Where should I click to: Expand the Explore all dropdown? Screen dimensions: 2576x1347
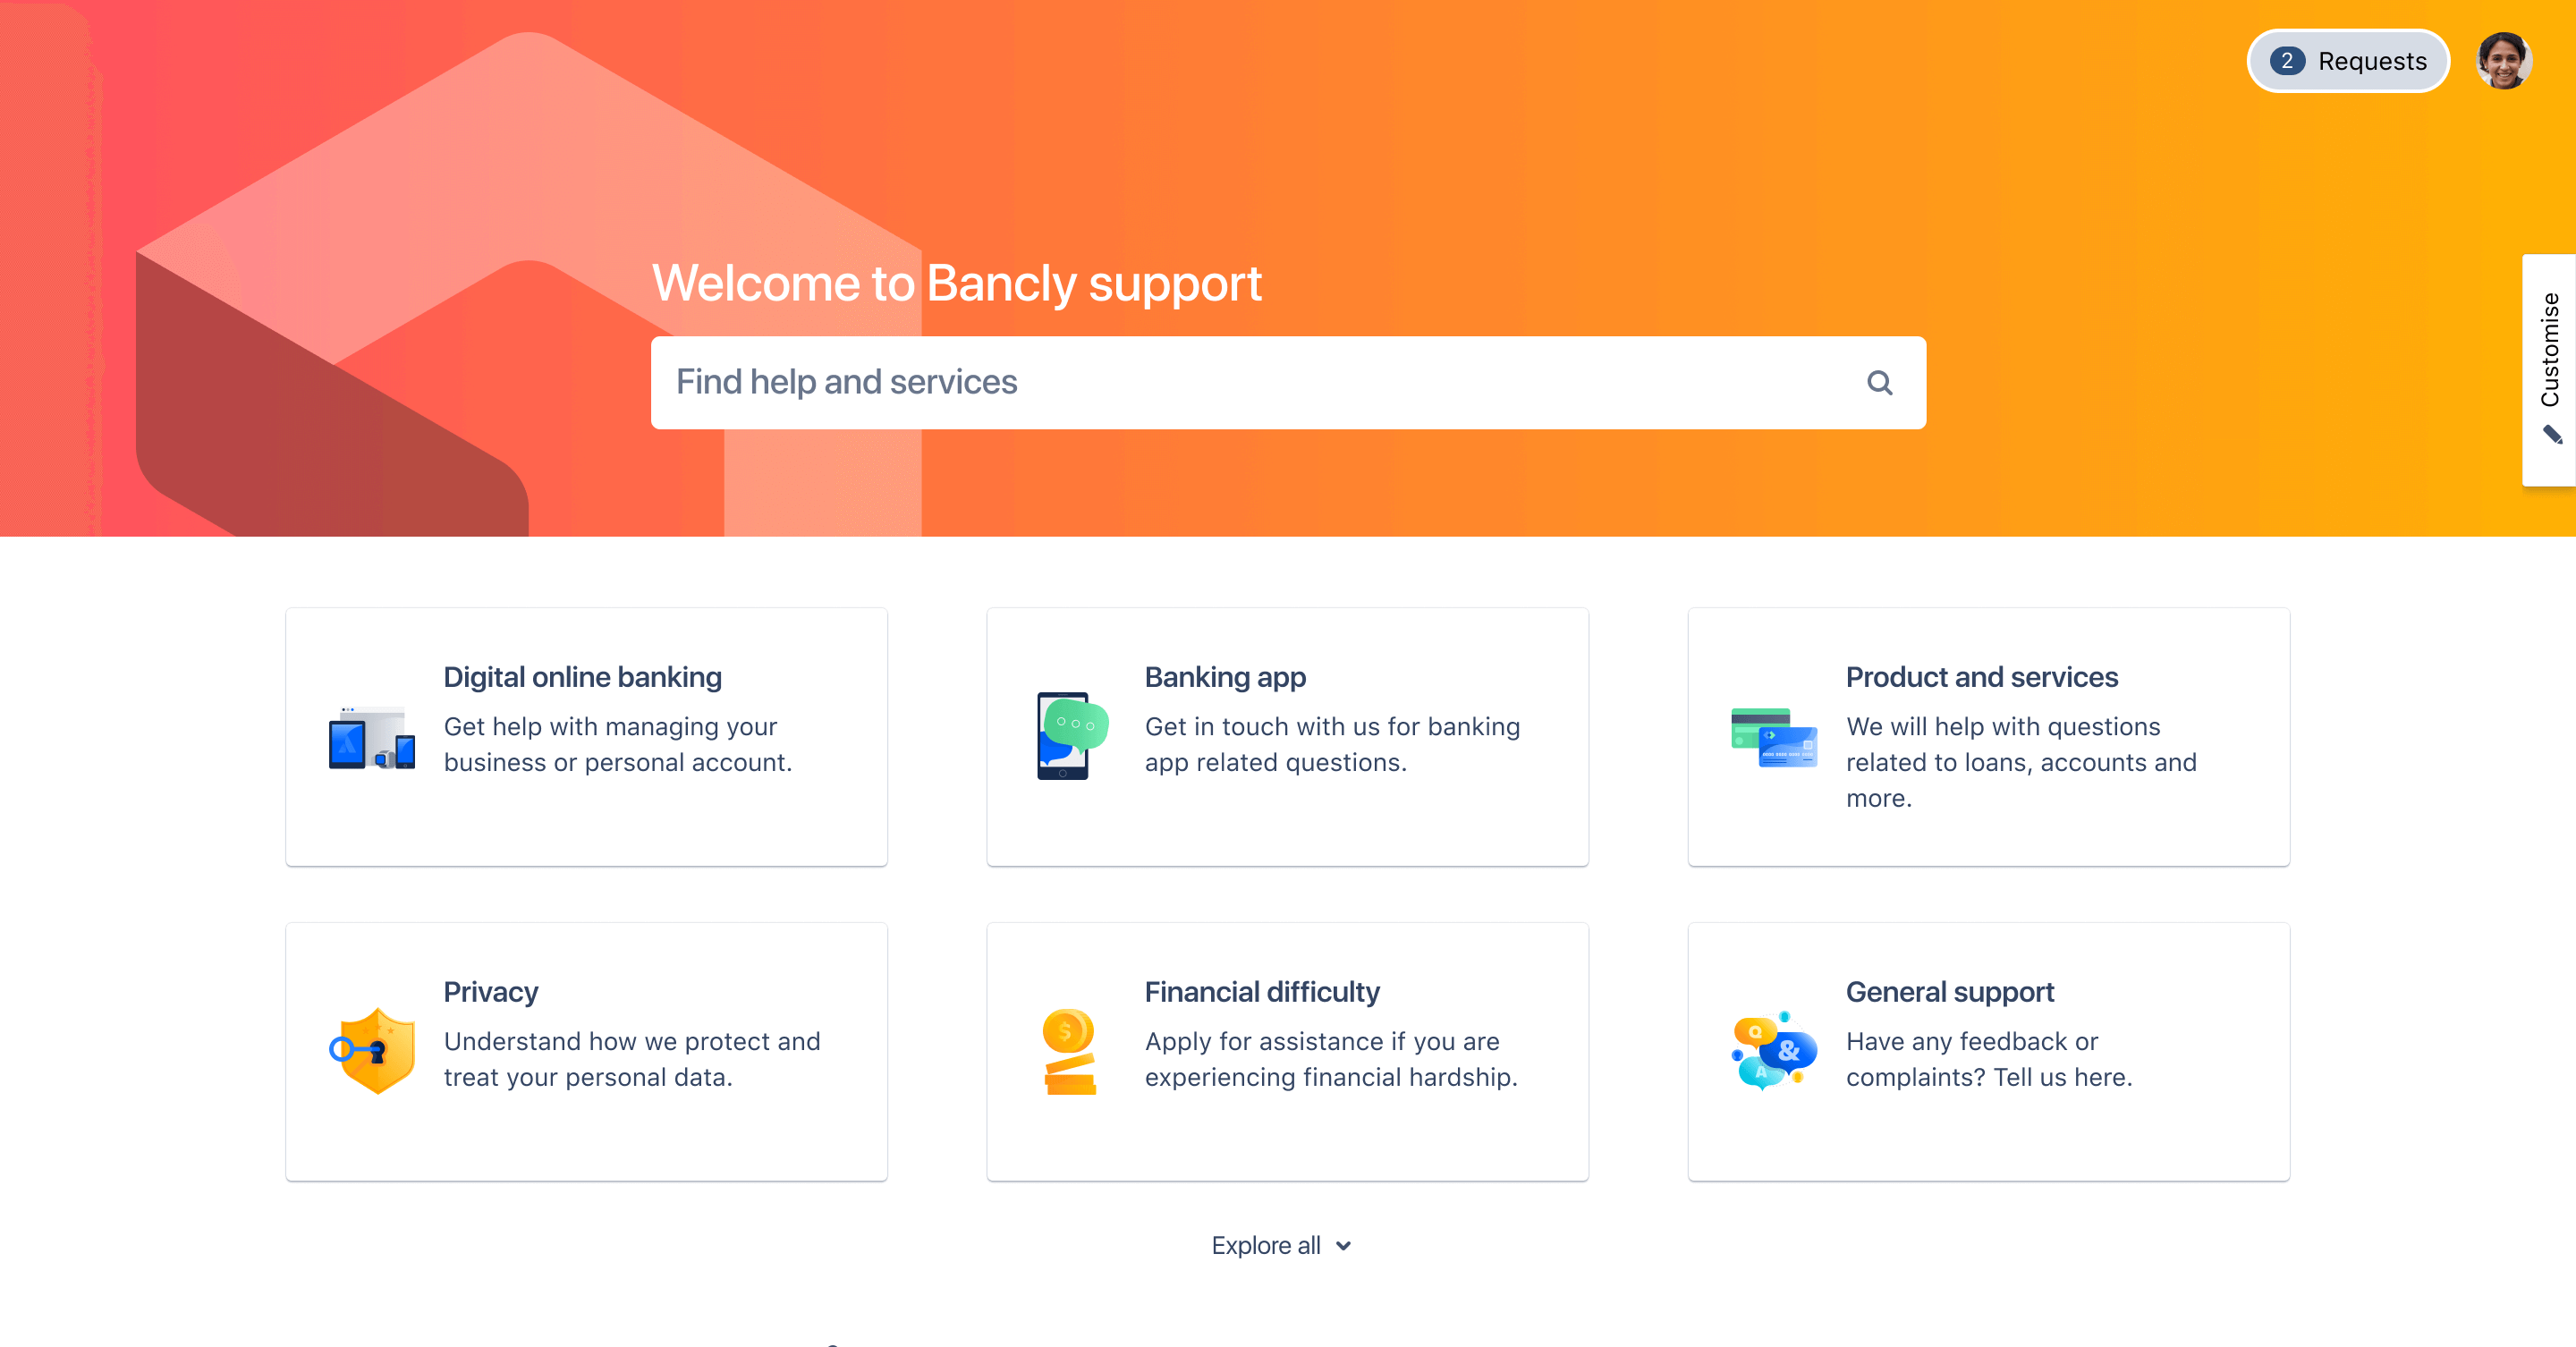click(1279, 1245)
